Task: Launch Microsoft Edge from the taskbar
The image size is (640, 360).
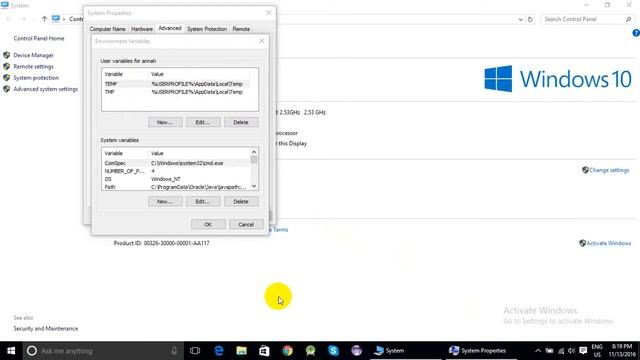Action: pyautogui.click(x=219, y=351)
